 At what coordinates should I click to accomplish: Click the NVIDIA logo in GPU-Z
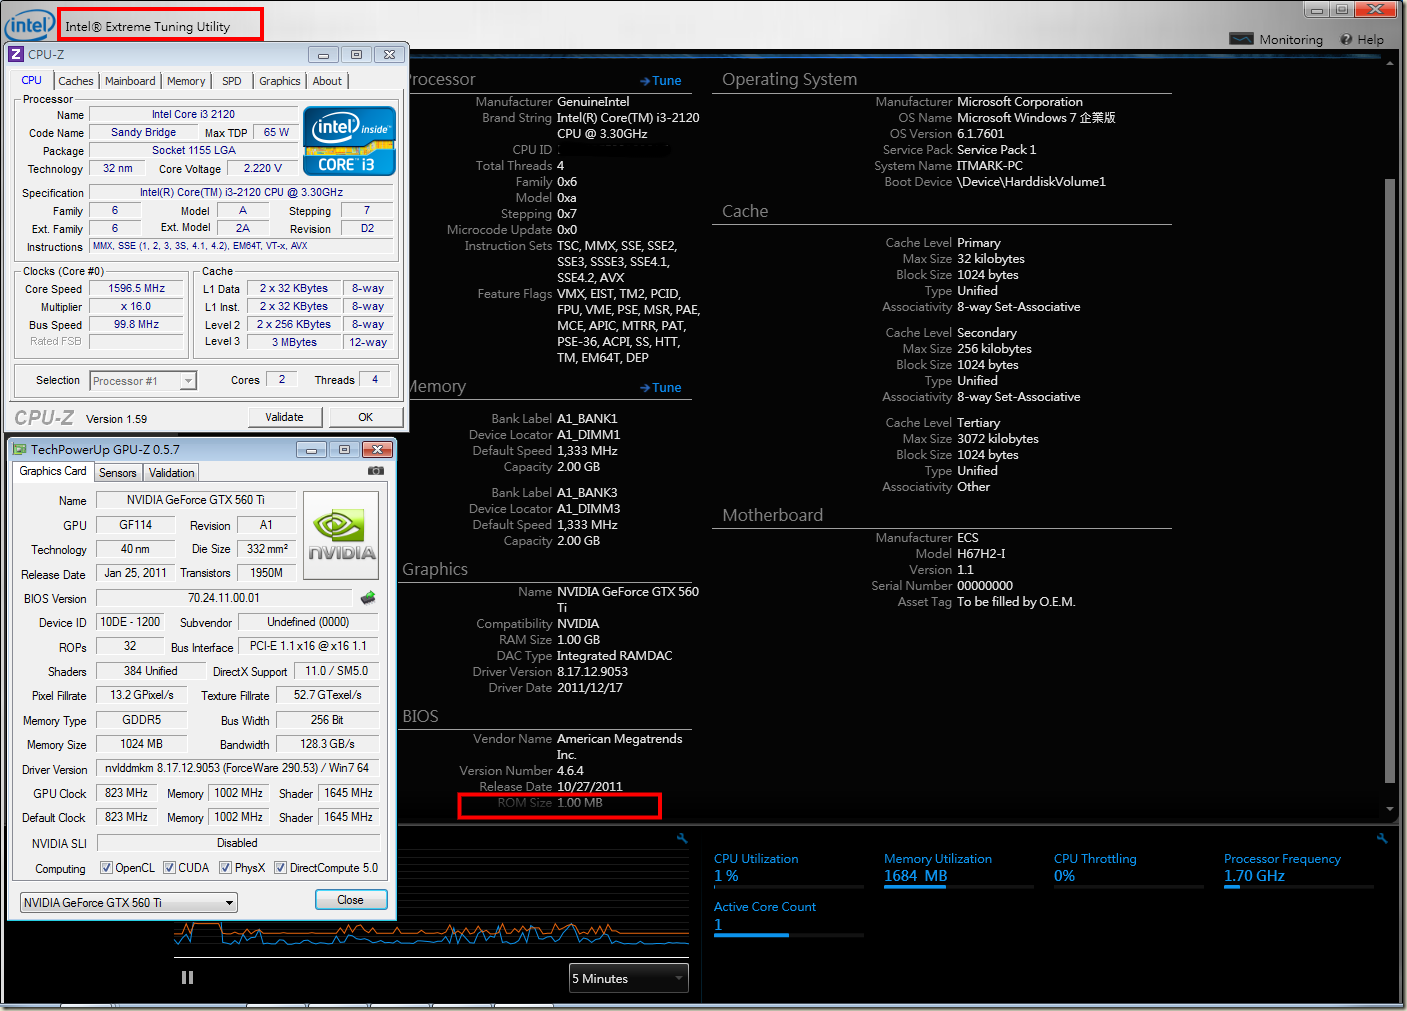(x=341, y=535)
